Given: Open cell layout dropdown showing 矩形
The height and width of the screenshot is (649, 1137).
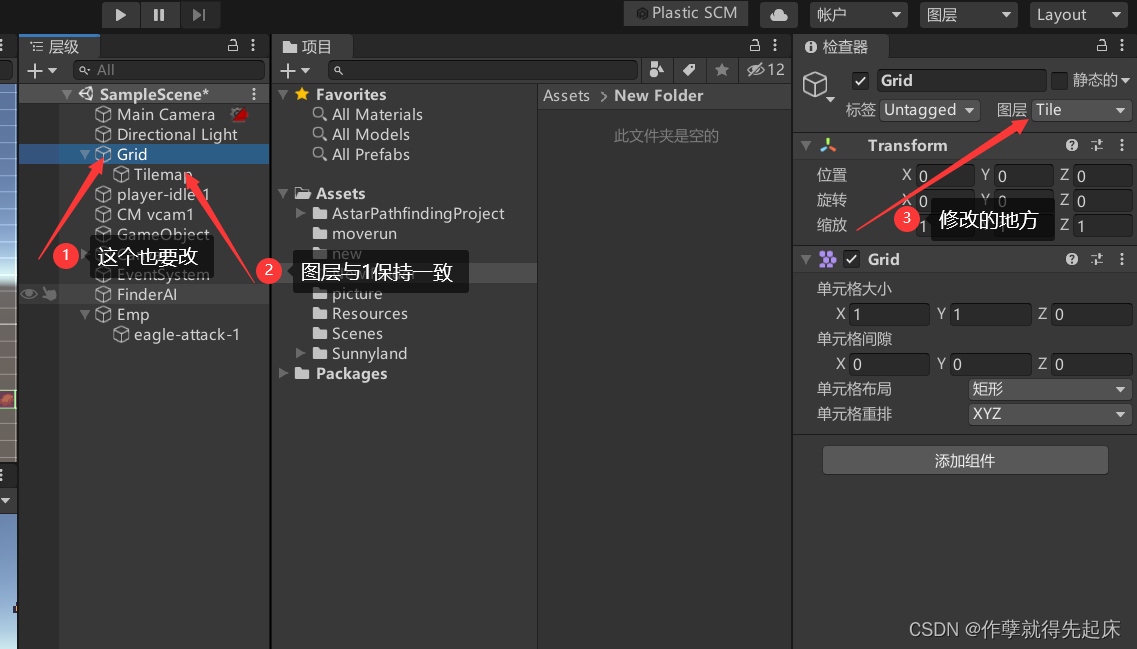Looking at the screenshot, I should 1049,389.
